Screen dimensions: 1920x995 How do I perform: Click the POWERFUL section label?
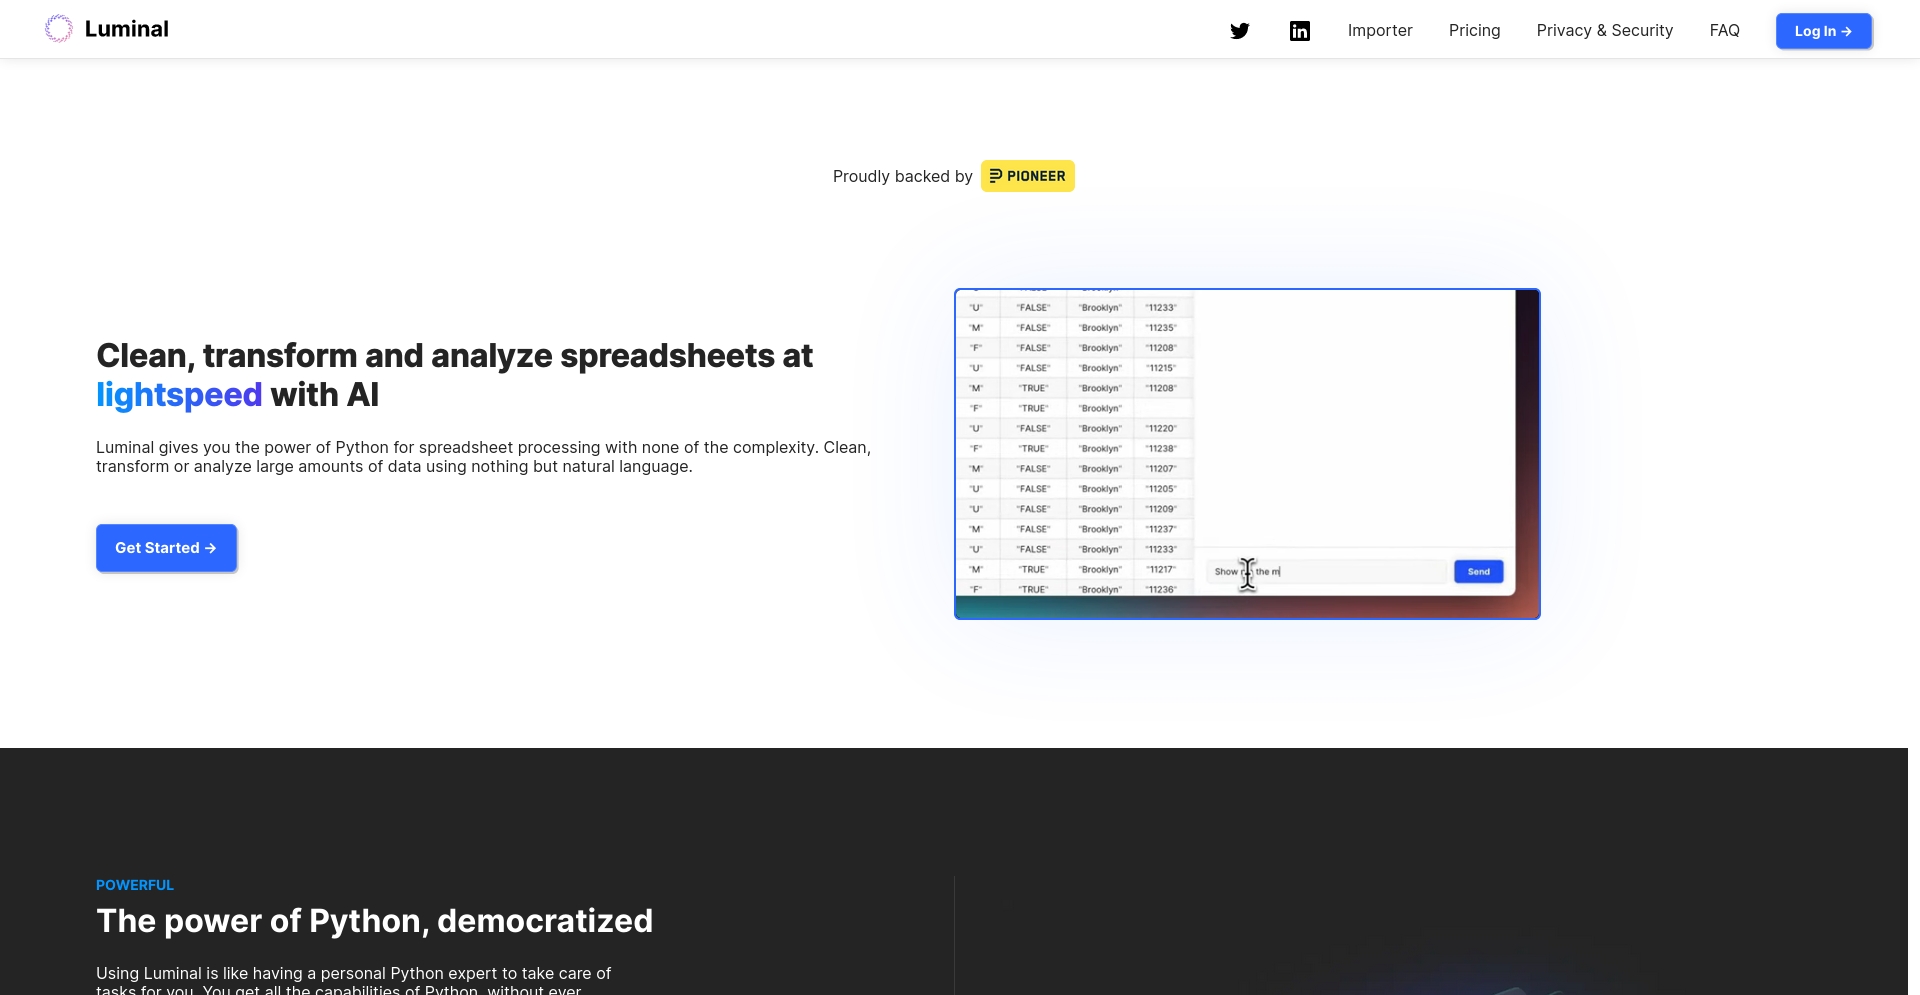(x=135, y=885)
